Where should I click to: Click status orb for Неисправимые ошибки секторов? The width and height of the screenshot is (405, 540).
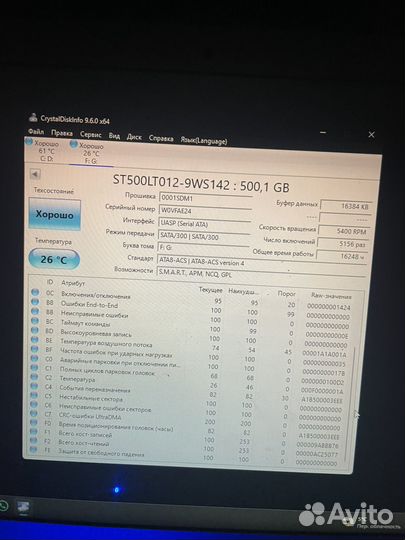[x=33, y=404]
